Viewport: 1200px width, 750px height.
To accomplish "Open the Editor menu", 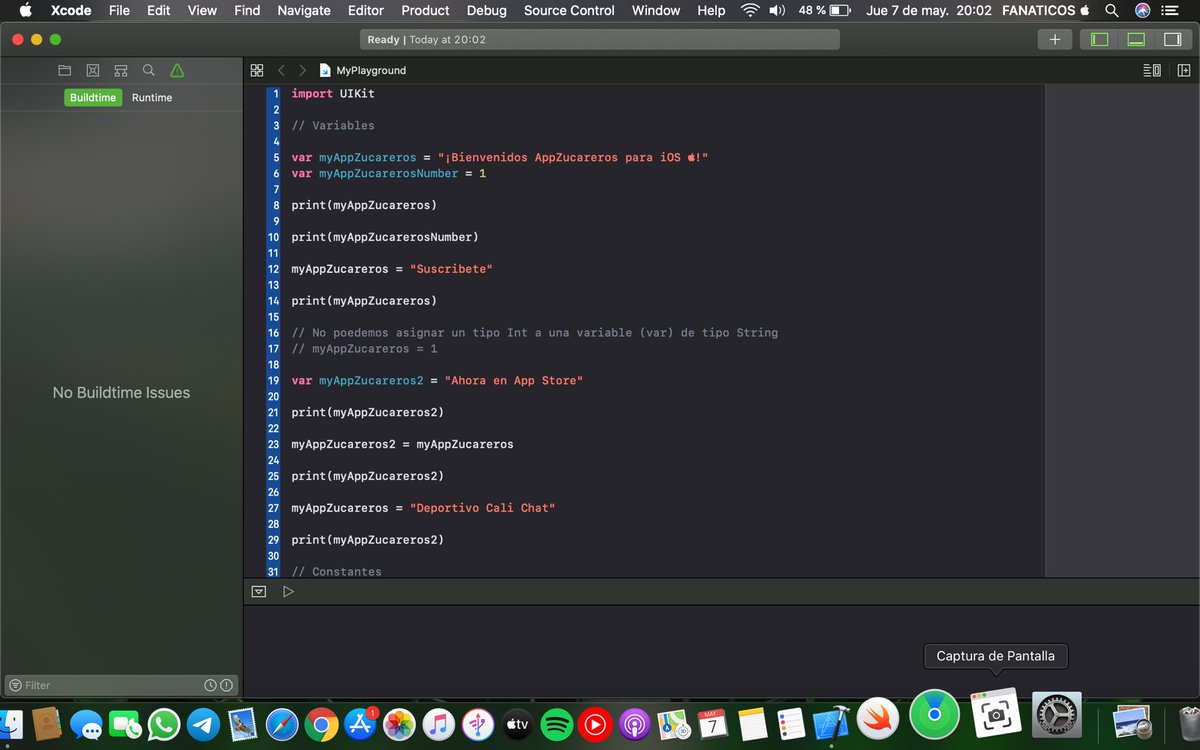I will (x=366, y=10).
